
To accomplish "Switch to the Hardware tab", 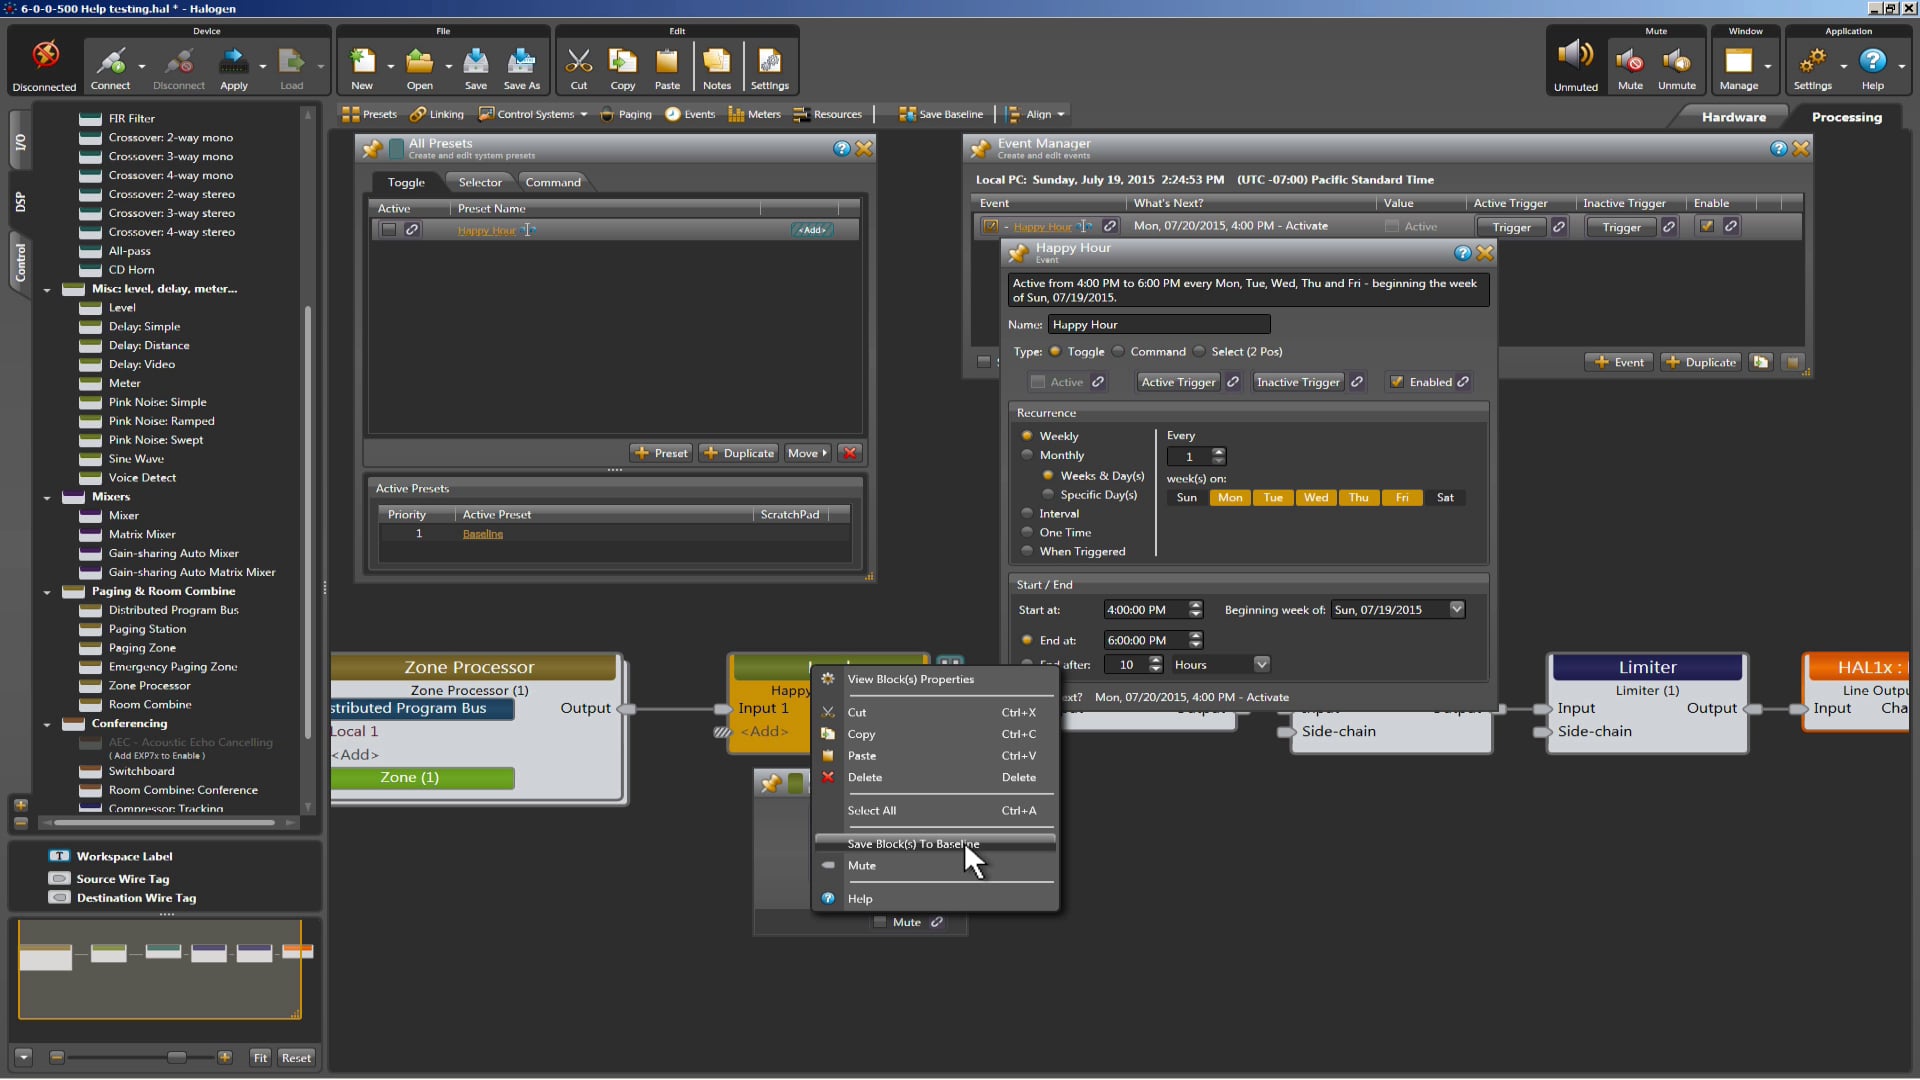I will pos(1733,117).
